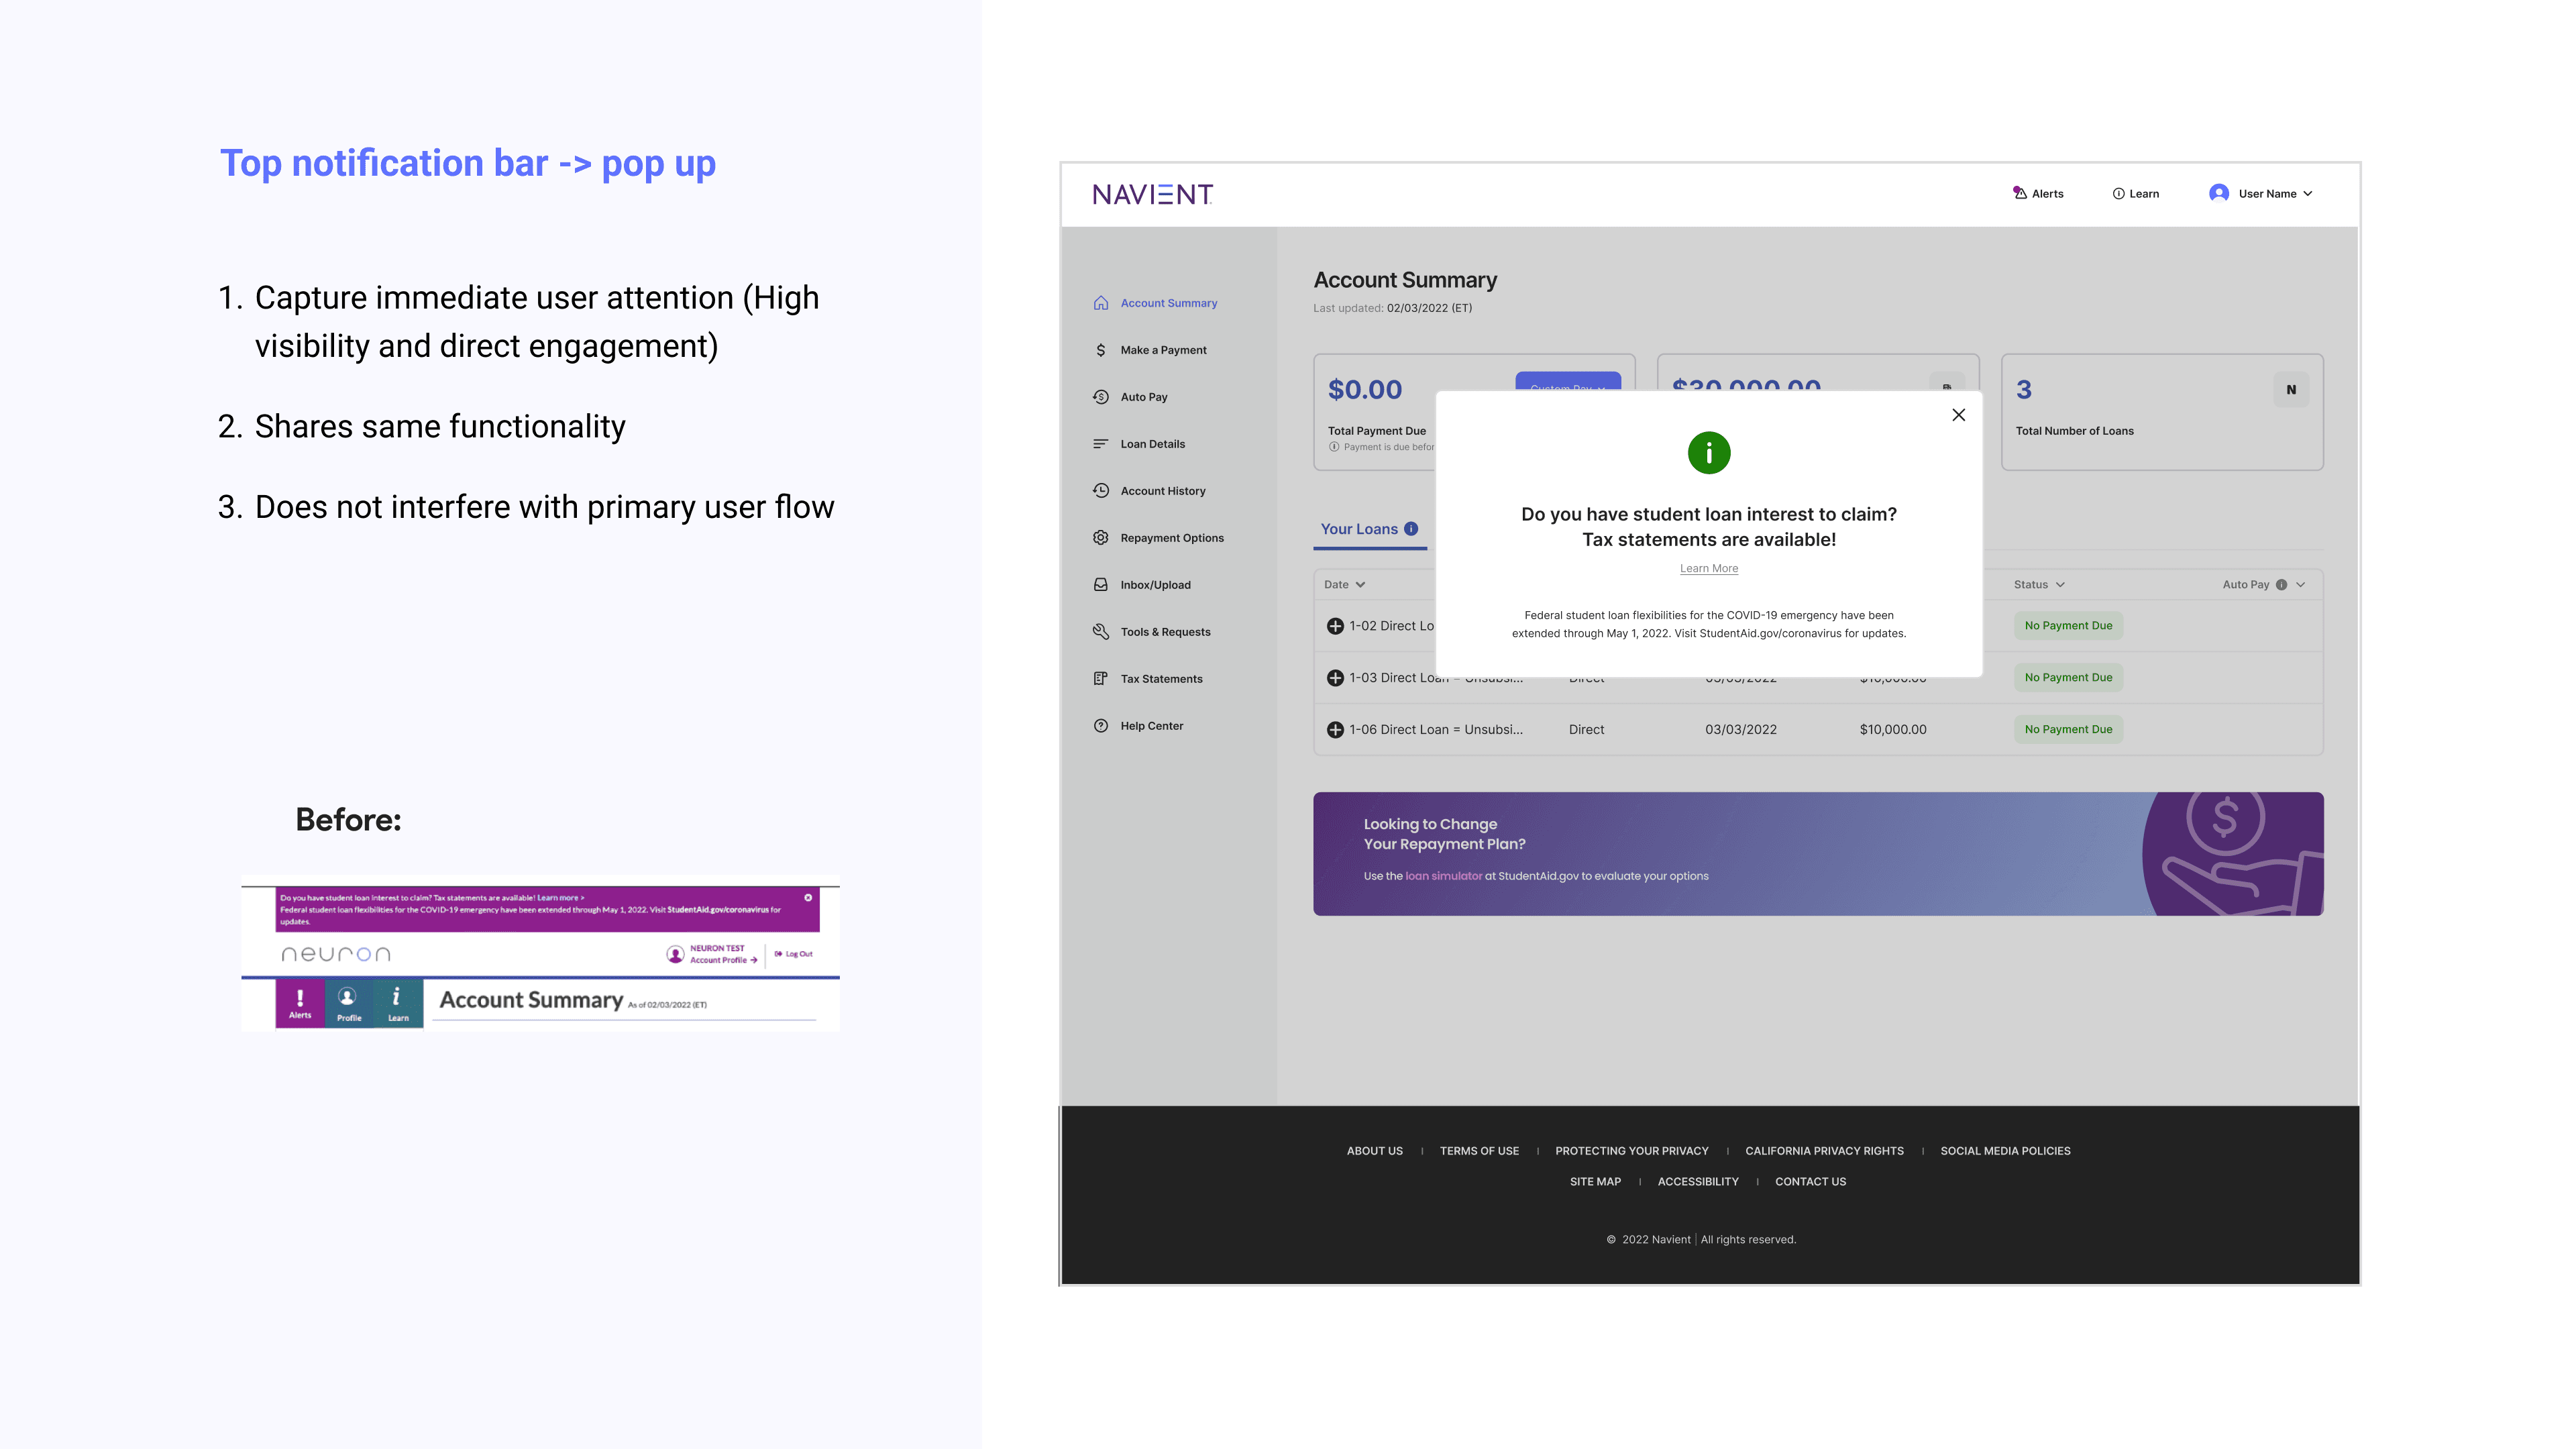Viewport: 2576px width, 1449px height.
Task: Open the Auto Pay column chevron
Action: (2301, 585)
